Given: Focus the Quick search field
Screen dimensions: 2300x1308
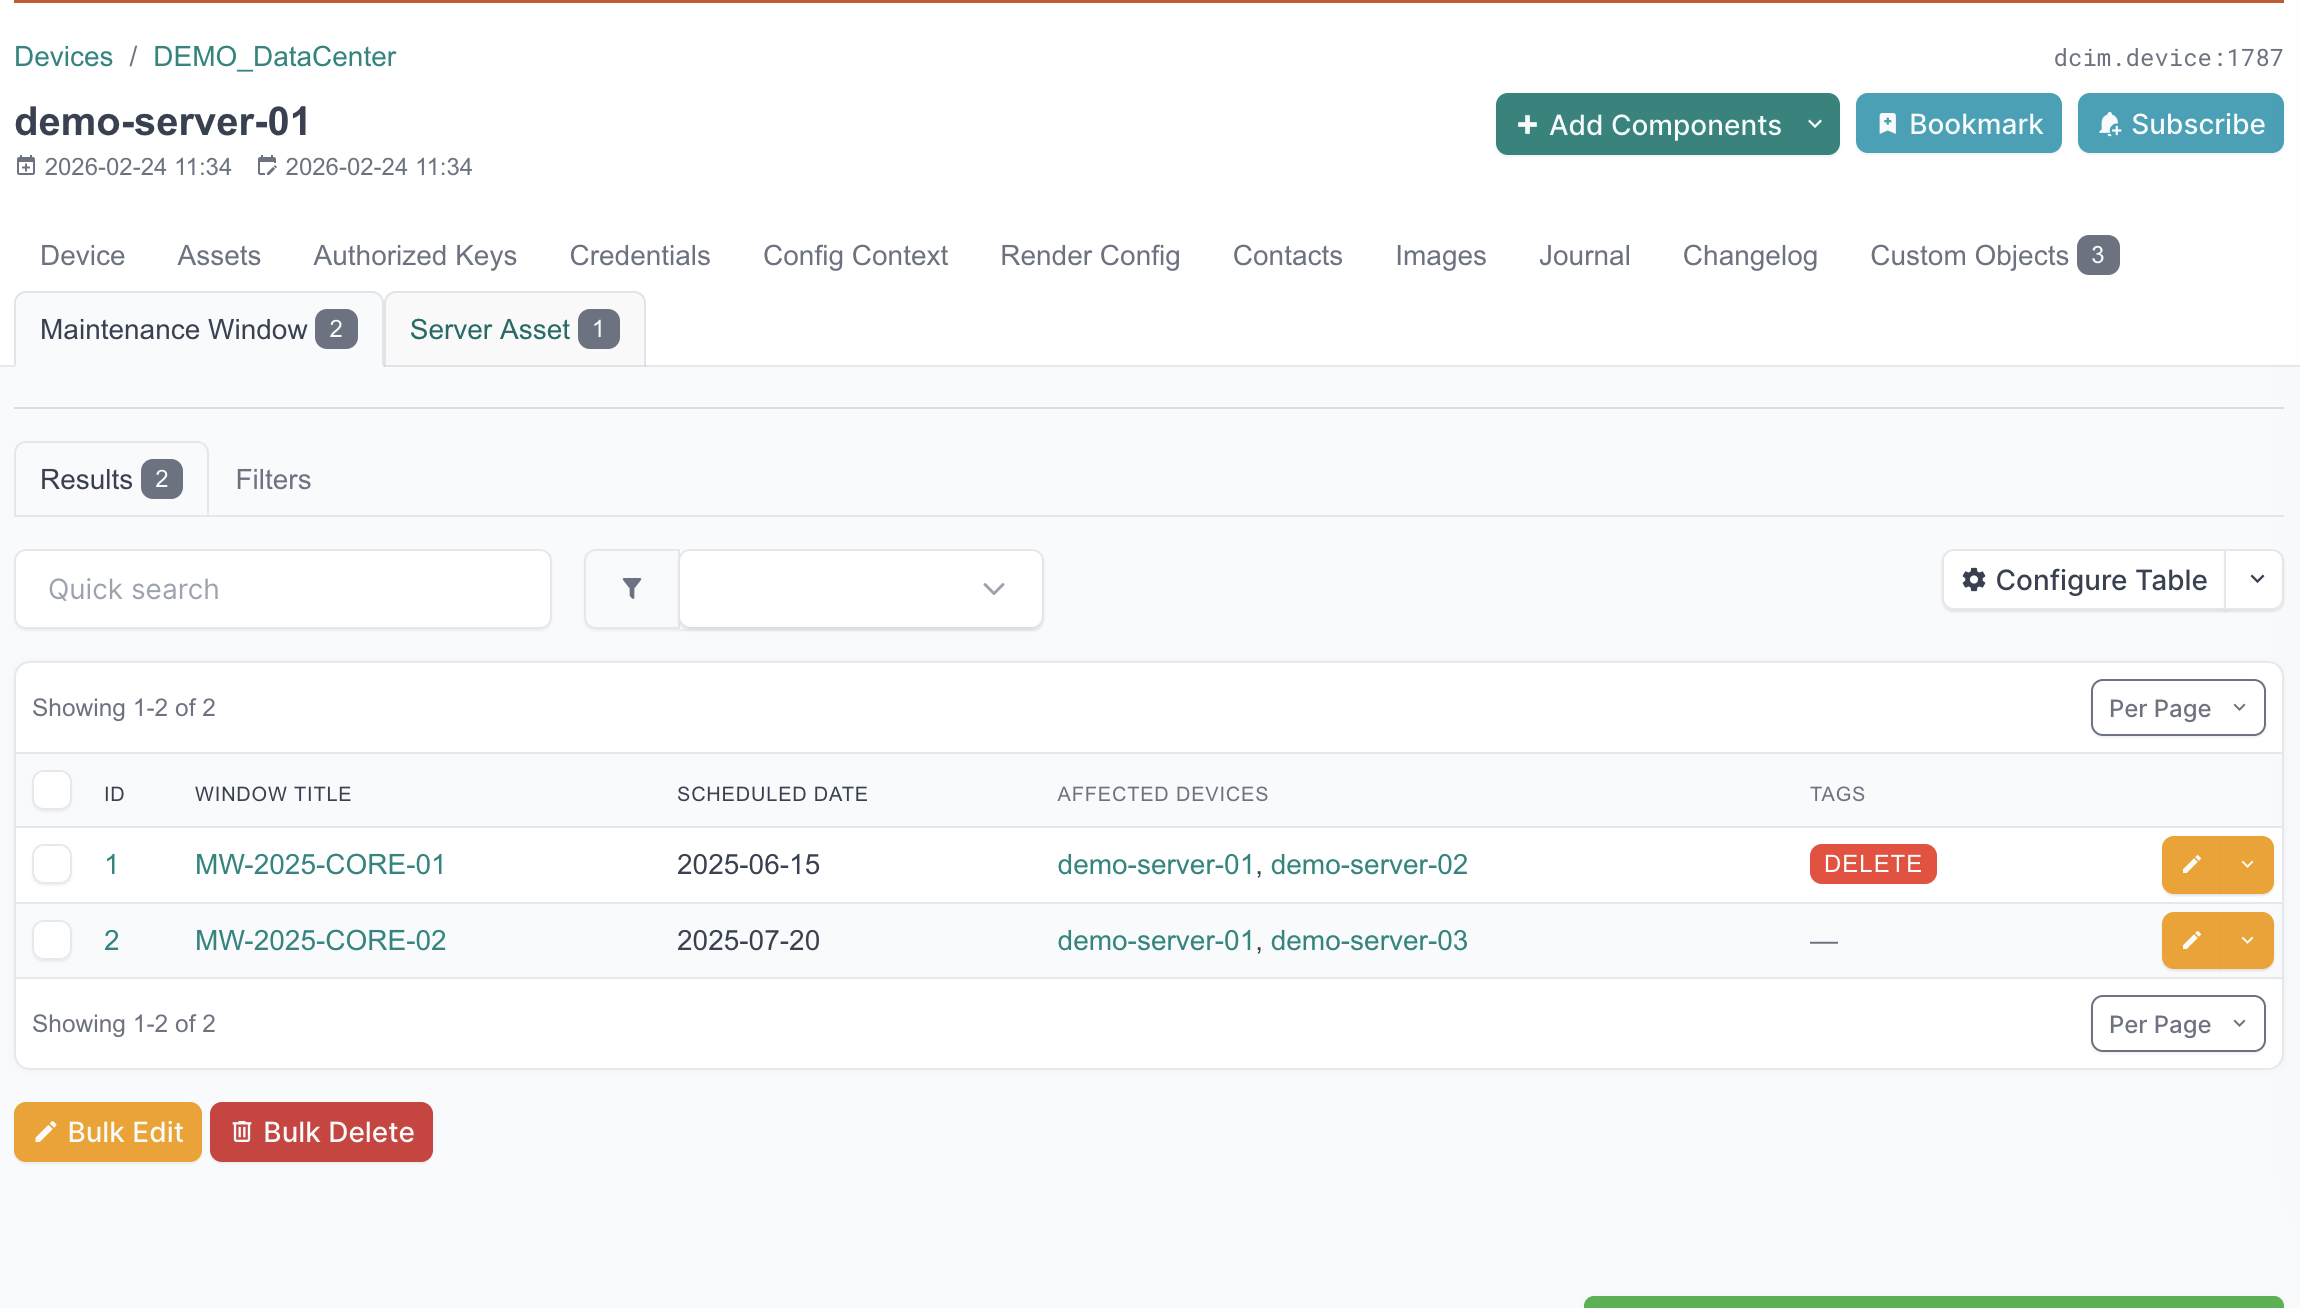Looking at the screenshot, I should click(x=283, y=589).
